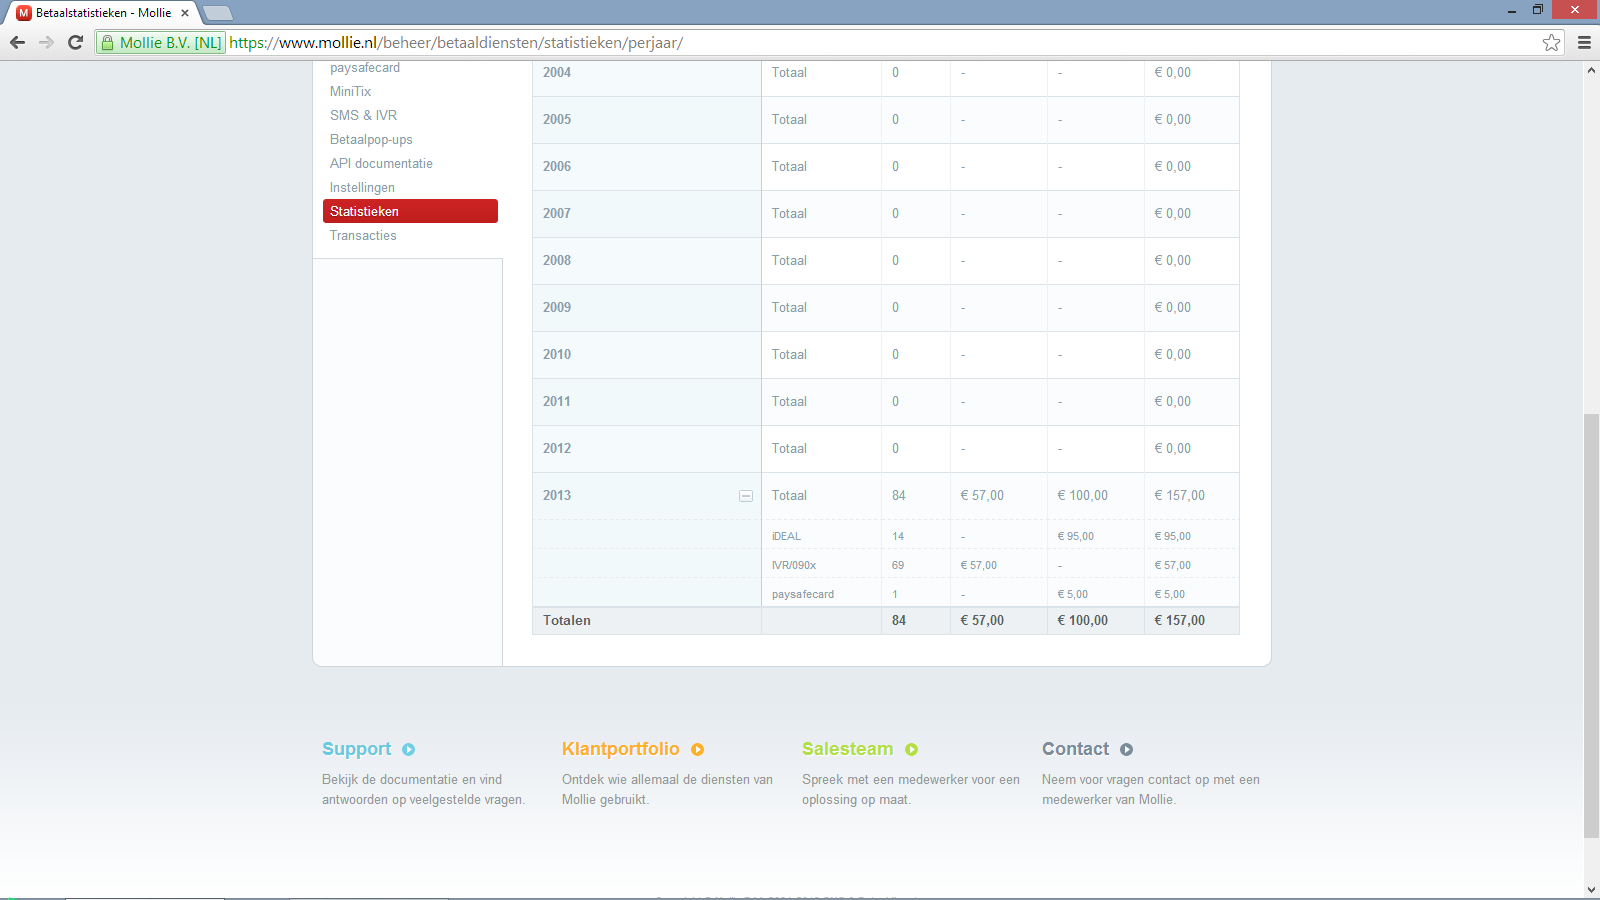Viewport: 1600px width, 900px height.
Task: Click the Contact gray arrow icon
Action: pos(1127,749)
